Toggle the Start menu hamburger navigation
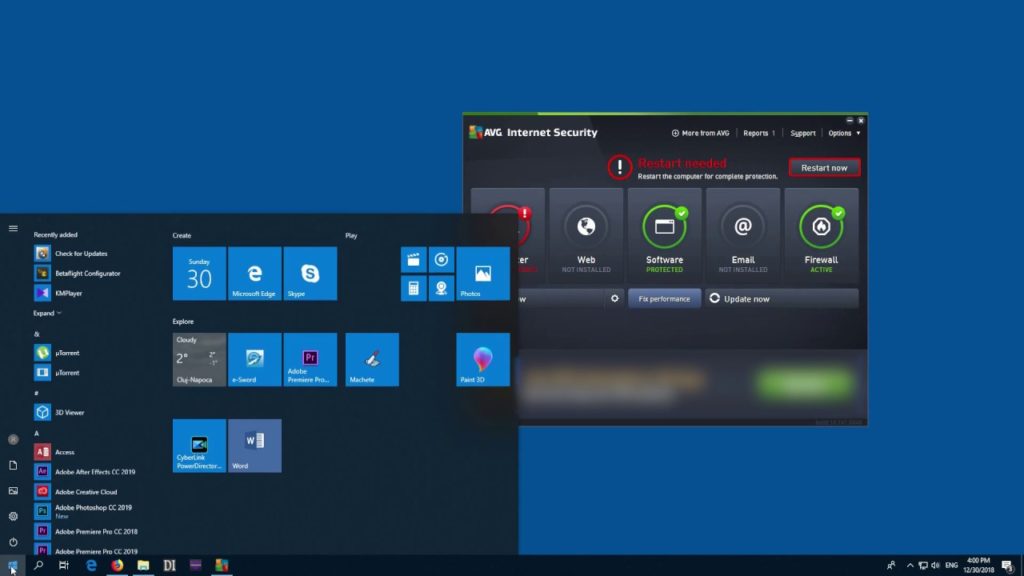This screenshot has height=576, width=1024. 13,229
